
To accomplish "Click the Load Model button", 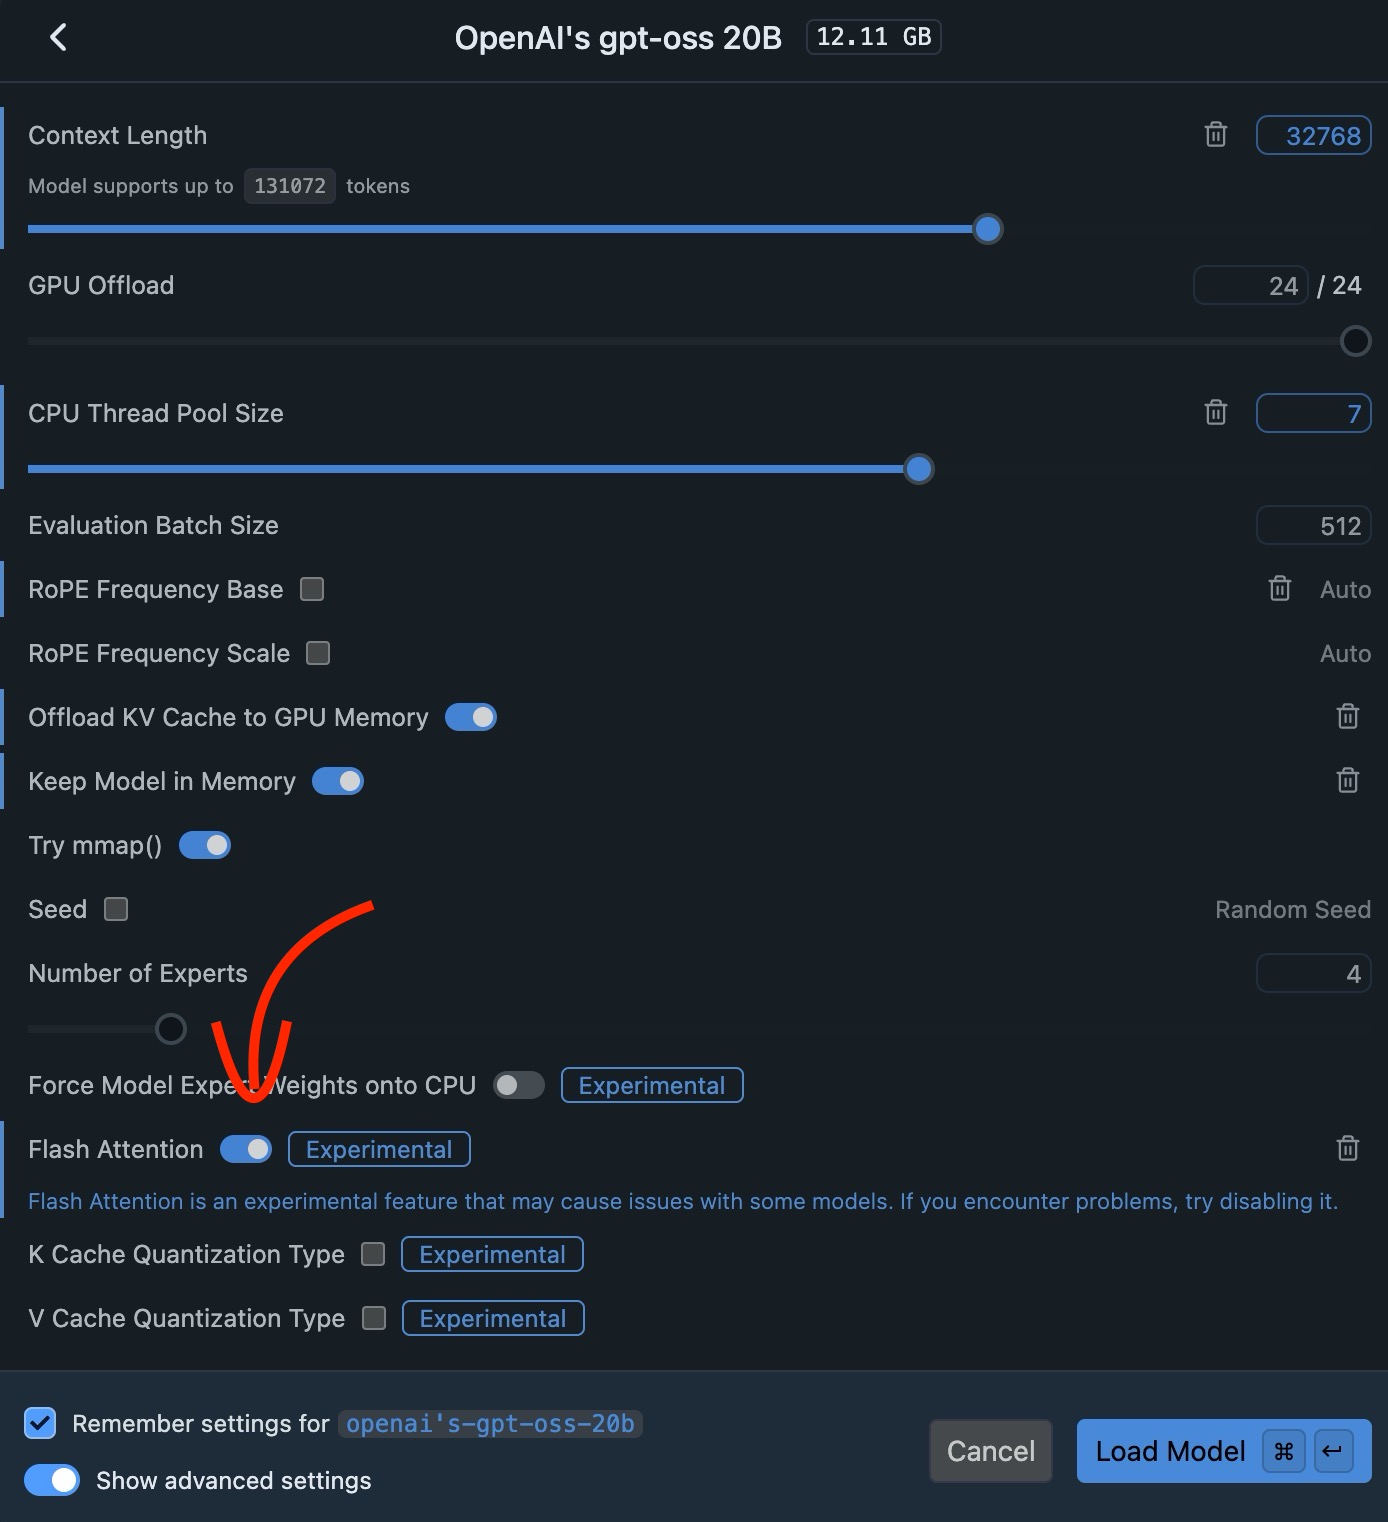I will [x=1224, y=1451].
